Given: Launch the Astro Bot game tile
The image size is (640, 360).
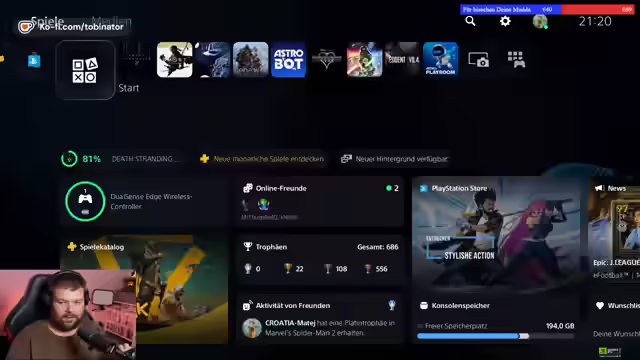Looking at the screenshot, I should coord(289,60).
